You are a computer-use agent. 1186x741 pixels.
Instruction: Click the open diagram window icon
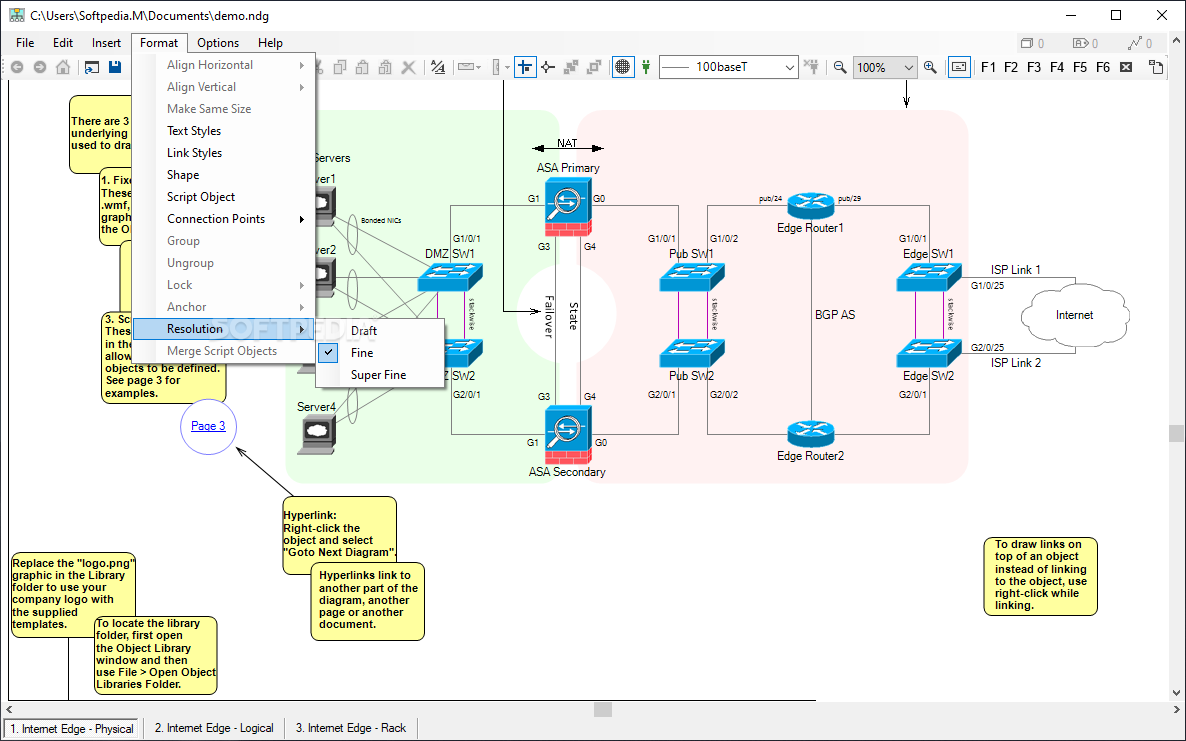point(92,67)
